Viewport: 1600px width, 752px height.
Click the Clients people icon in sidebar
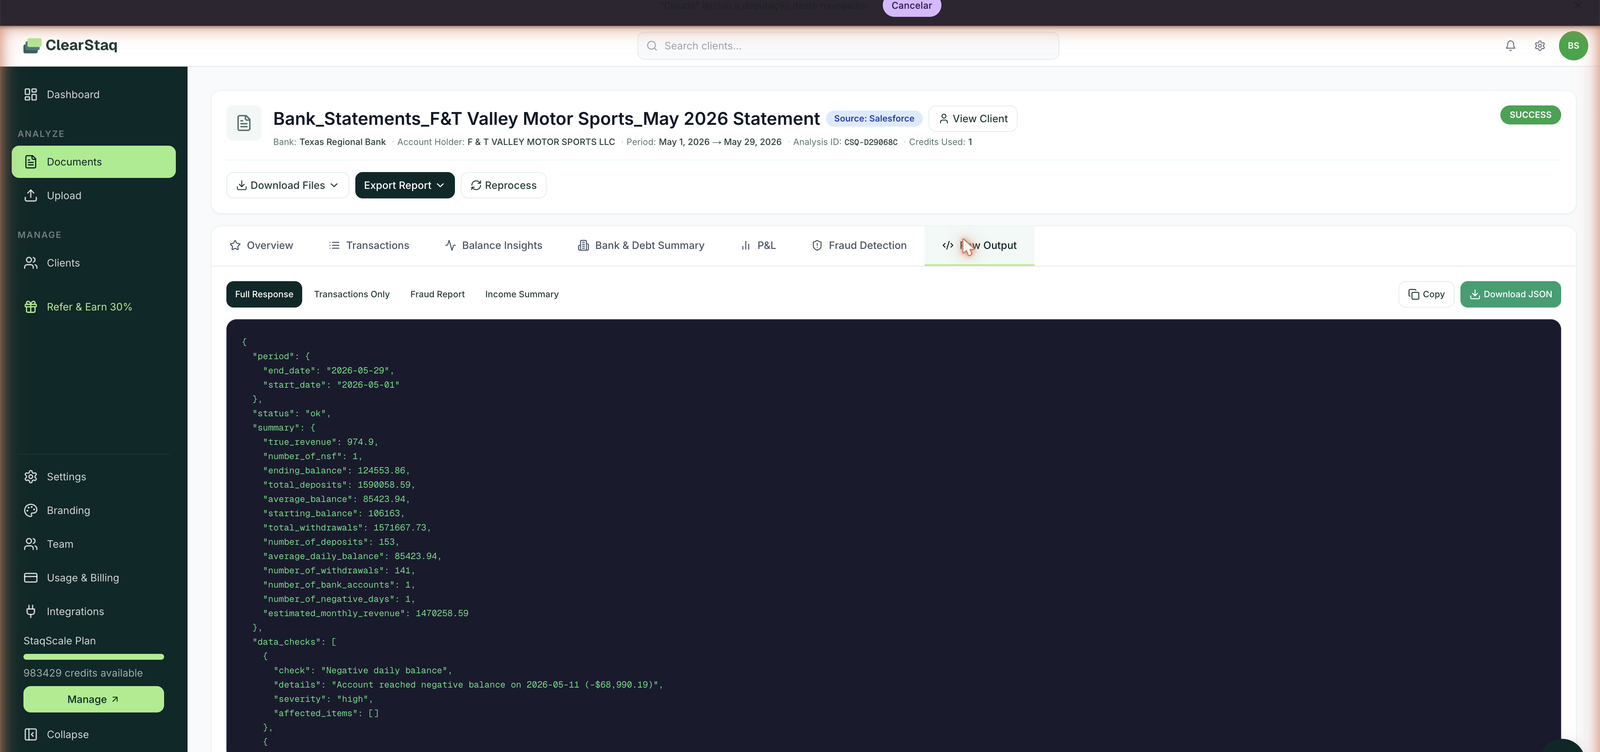tap(31, 263)
